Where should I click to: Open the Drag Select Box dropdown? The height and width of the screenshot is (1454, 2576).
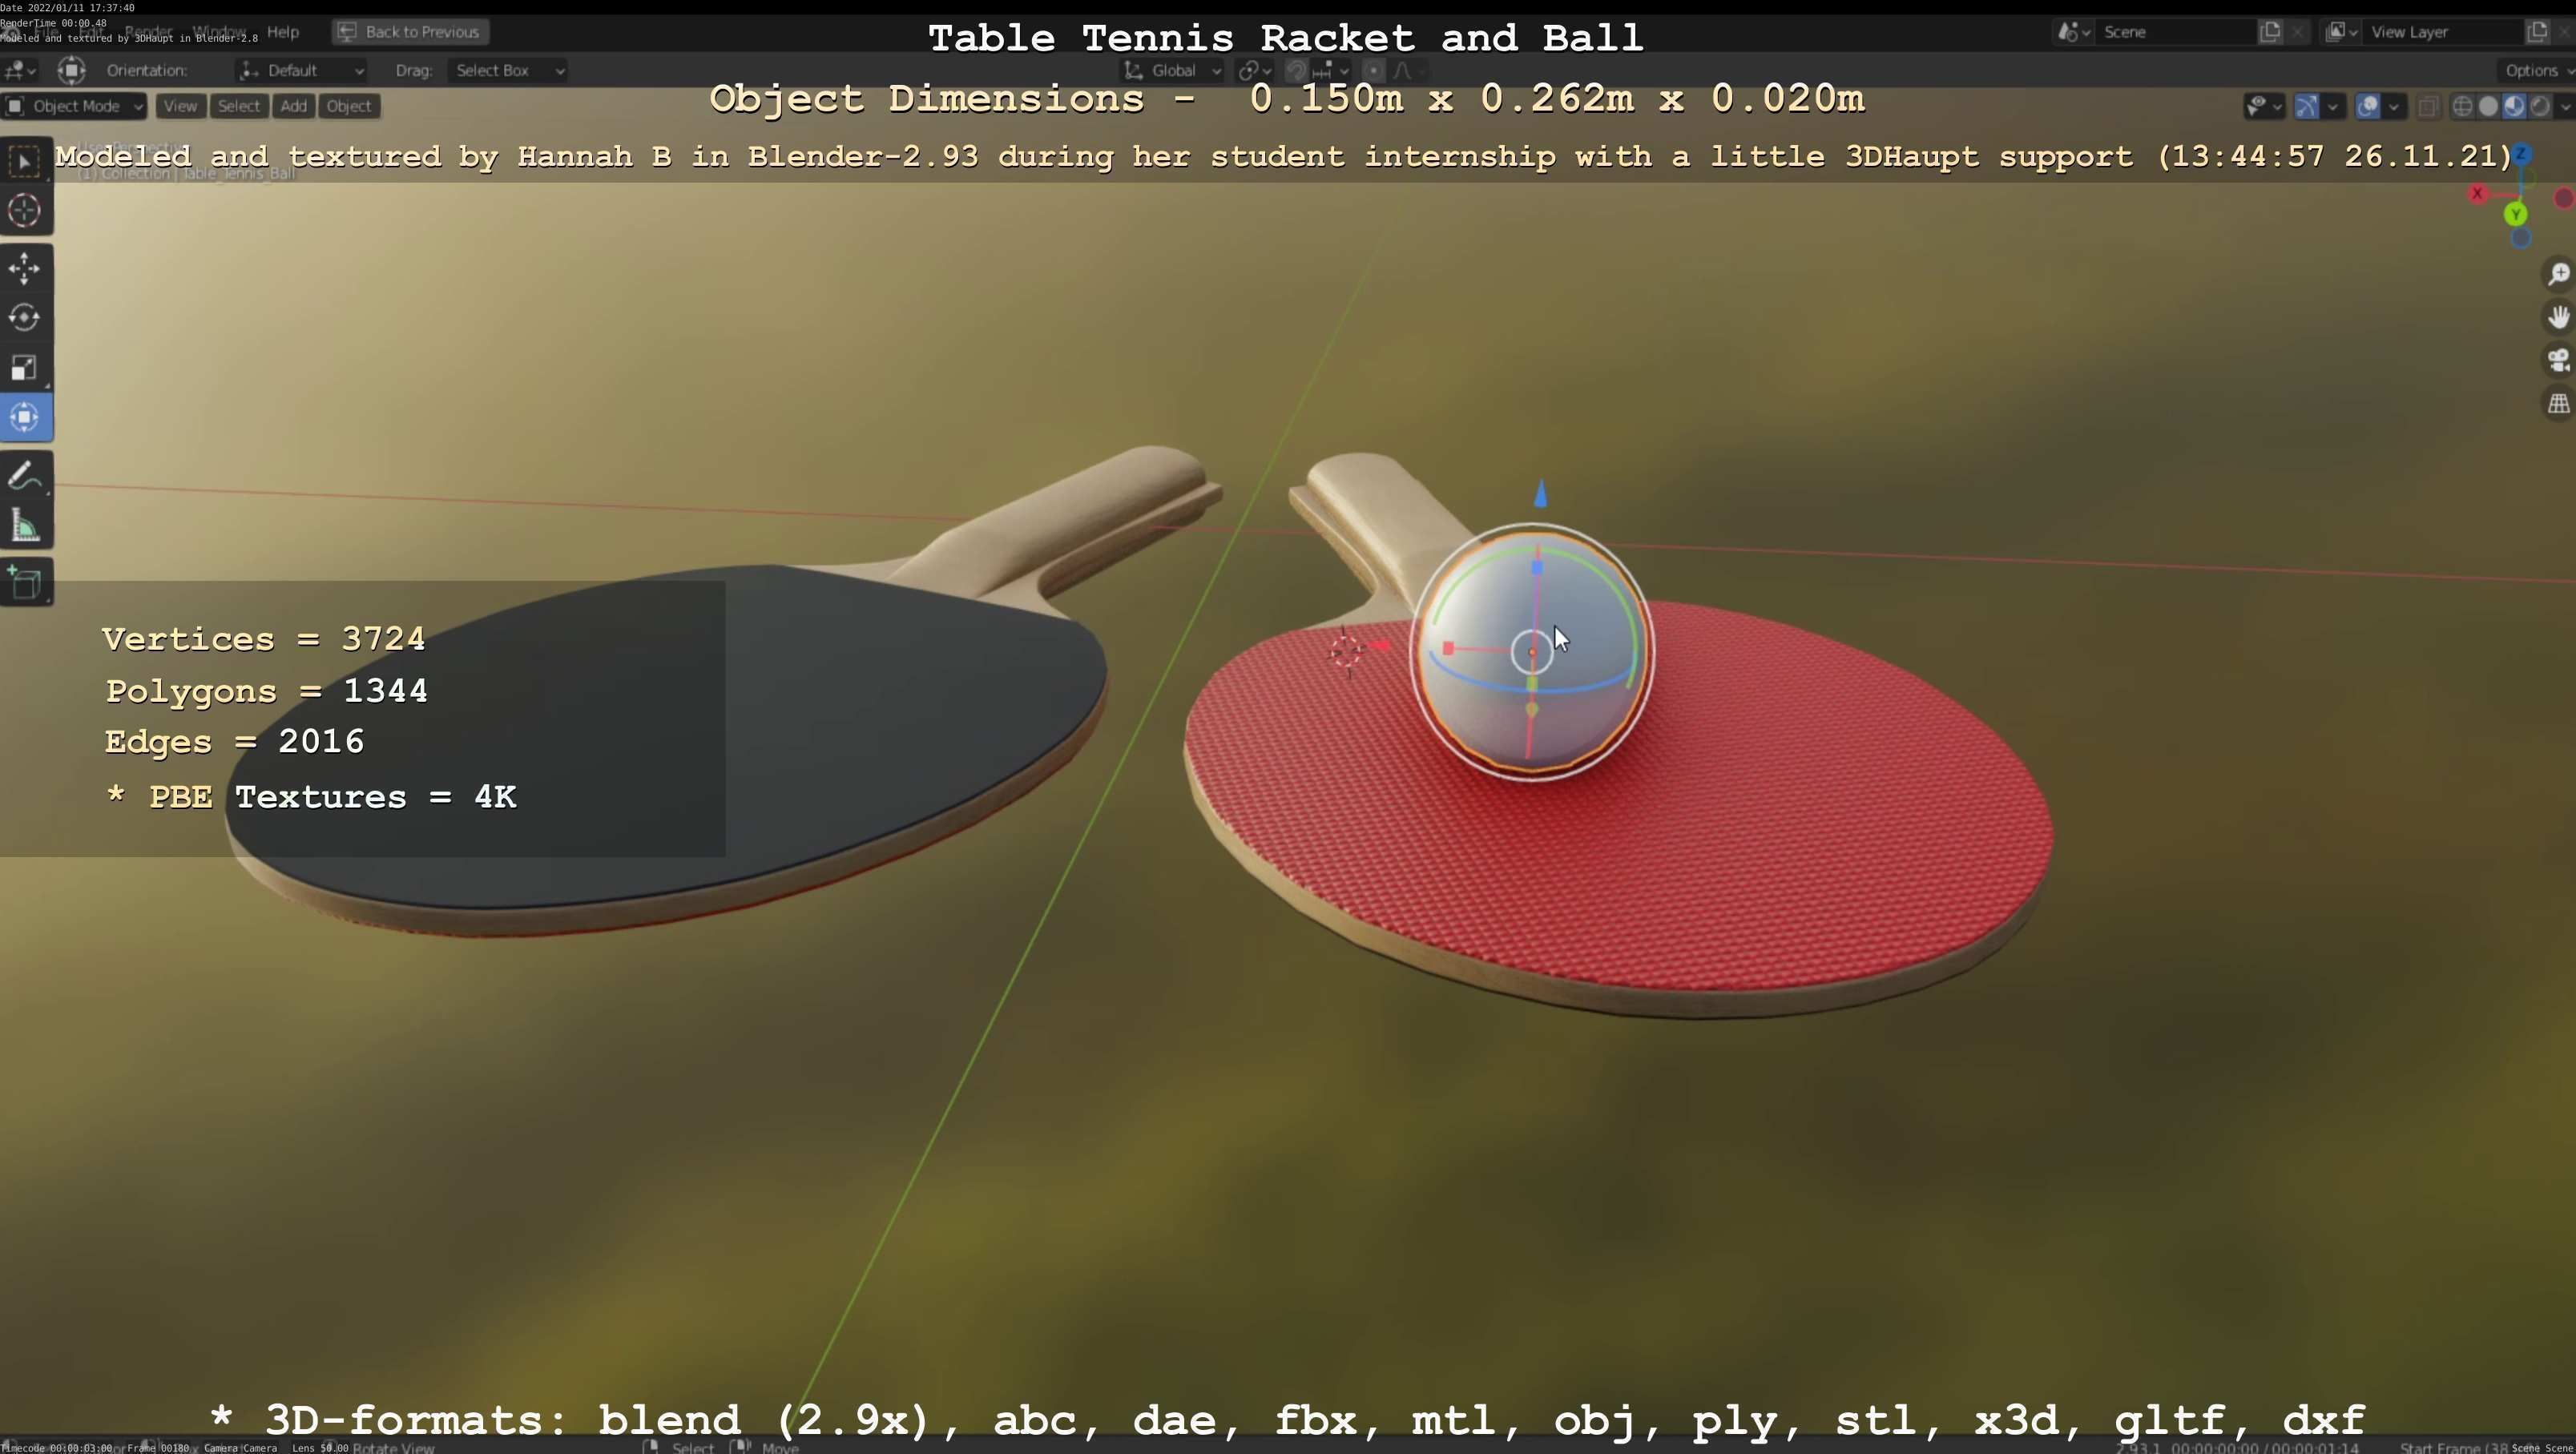point(508,70)
